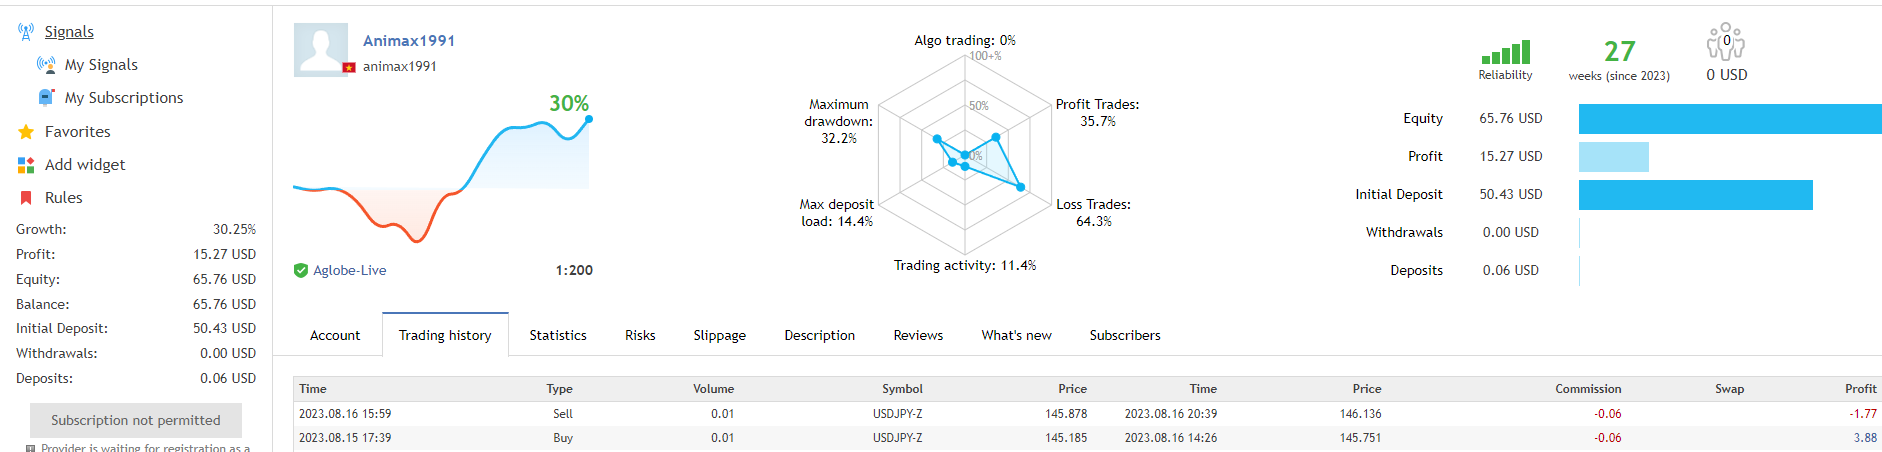Click the subscribers count people icon
The height and width of the screenshot is (452, 1882).
coord(1726,44)
